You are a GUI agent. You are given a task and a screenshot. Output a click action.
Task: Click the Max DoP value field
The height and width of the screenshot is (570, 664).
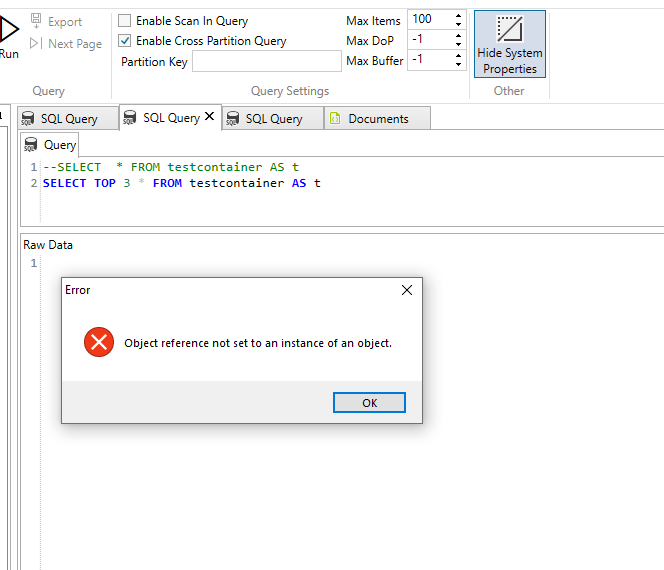tap(430, 40)
